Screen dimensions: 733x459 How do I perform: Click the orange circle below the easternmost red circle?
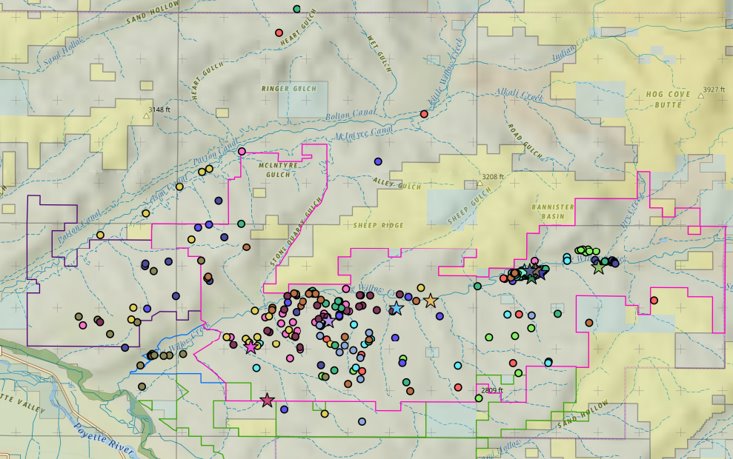pyautogui.click(x=589, y=323)
